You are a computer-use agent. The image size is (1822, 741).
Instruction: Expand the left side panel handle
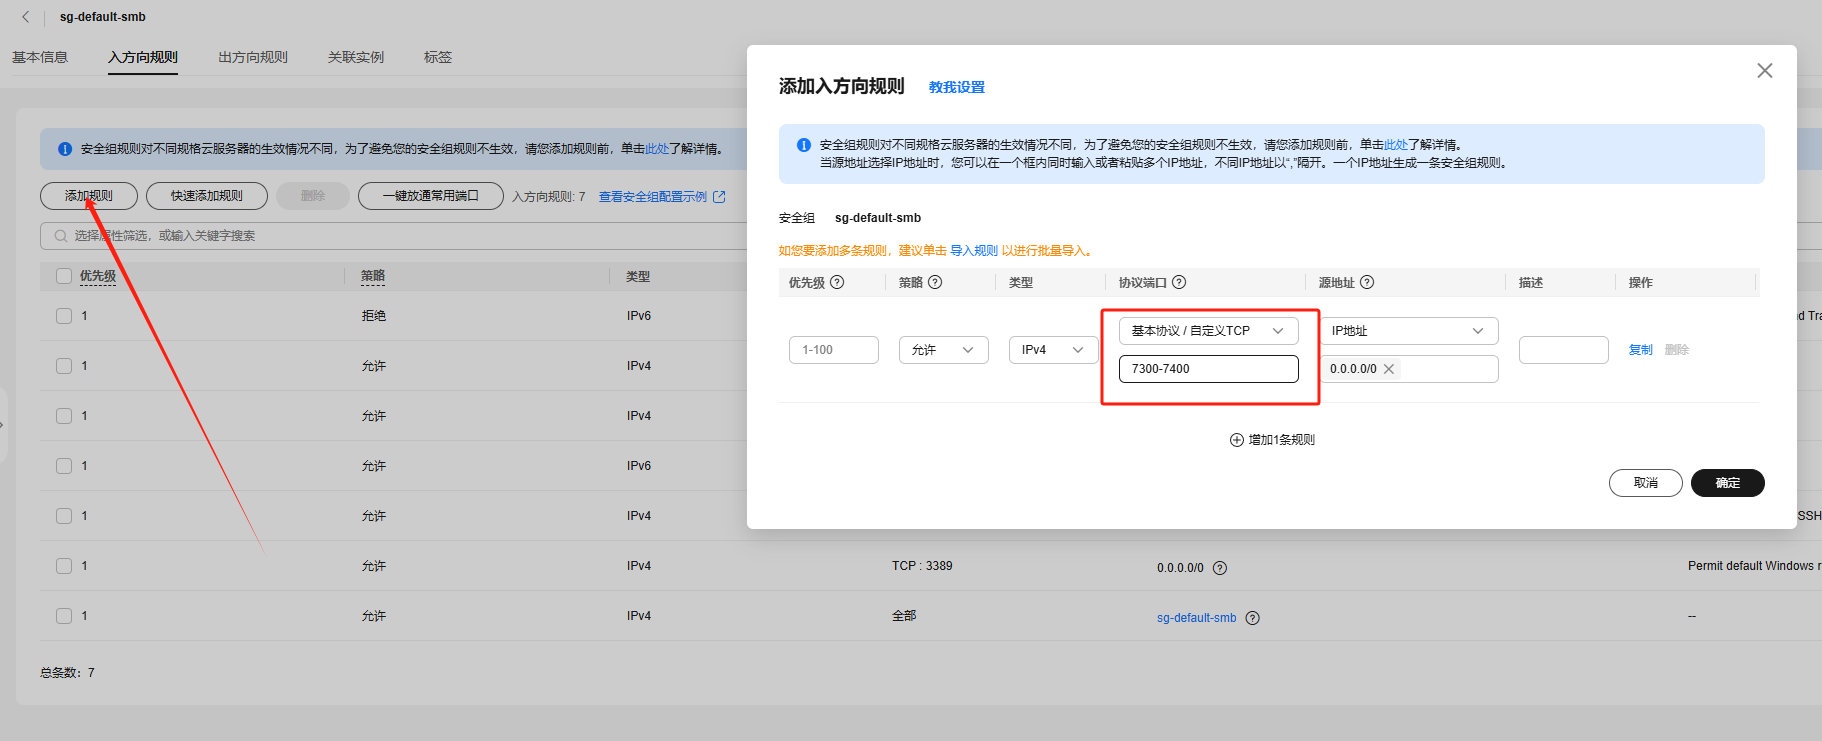[x=3, y=425]
